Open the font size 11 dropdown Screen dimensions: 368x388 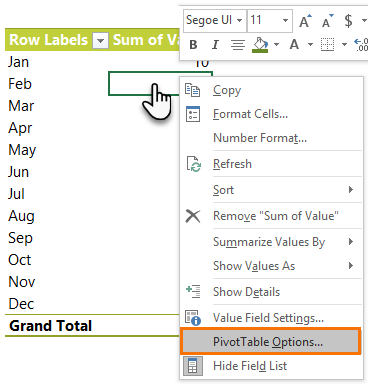click(270, 21)
